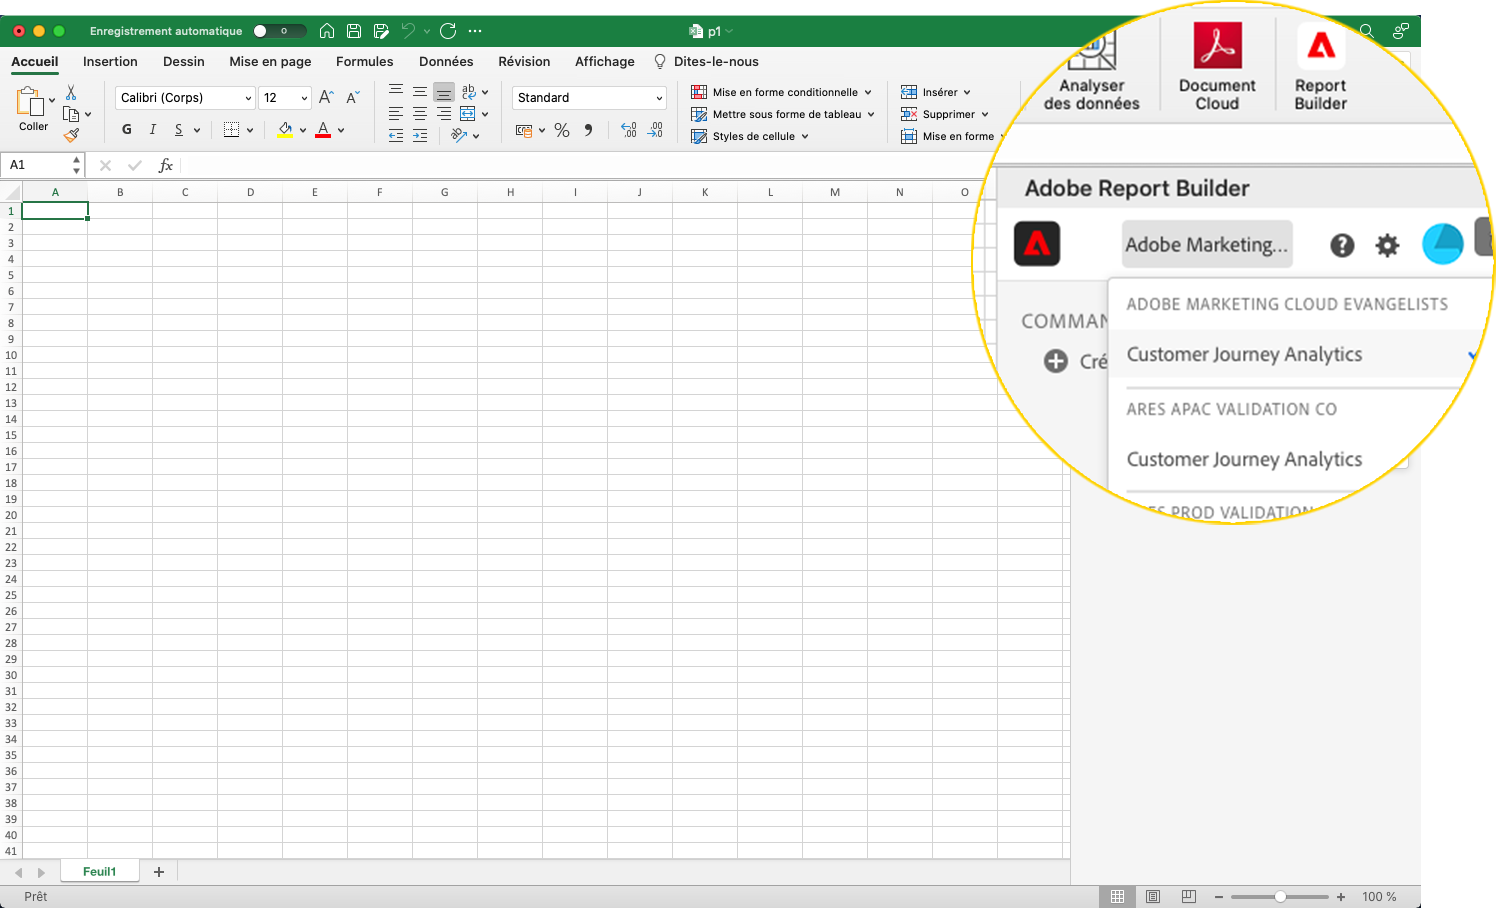
Task: Center cell text horizontally
Action: (420, 114)
